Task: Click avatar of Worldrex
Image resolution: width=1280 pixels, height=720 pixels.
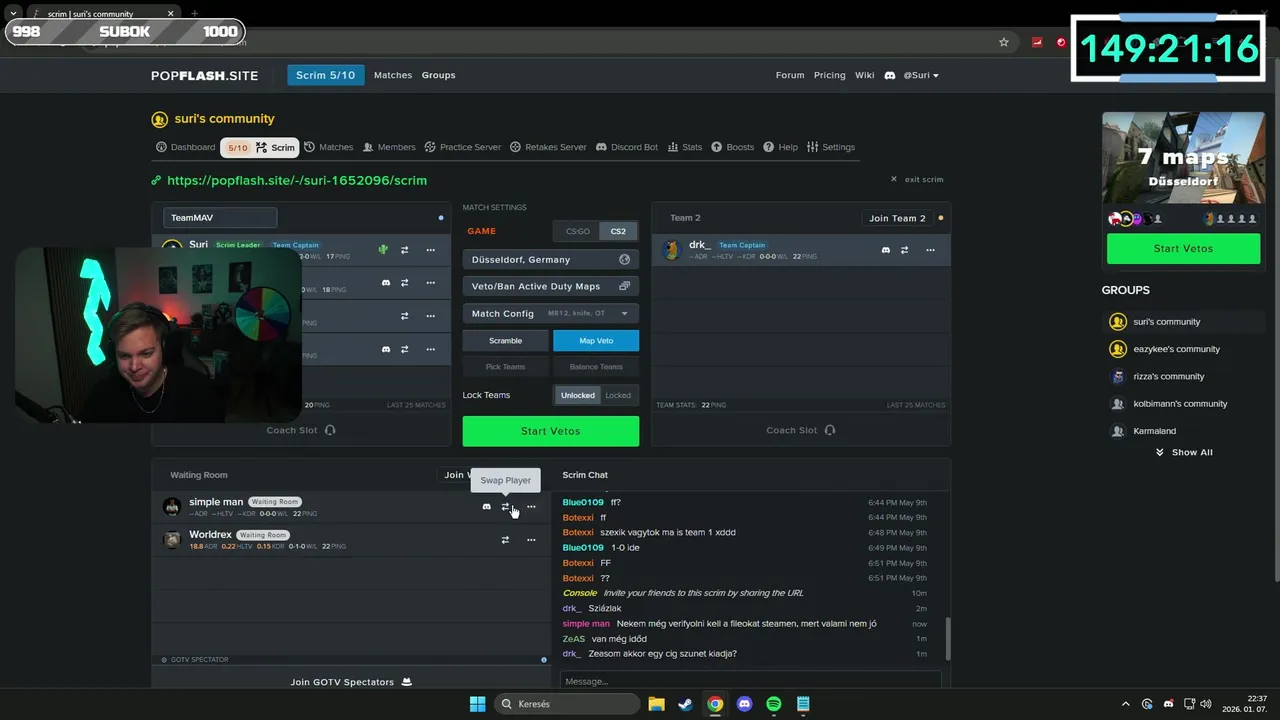Action: [x=172, y=540]
